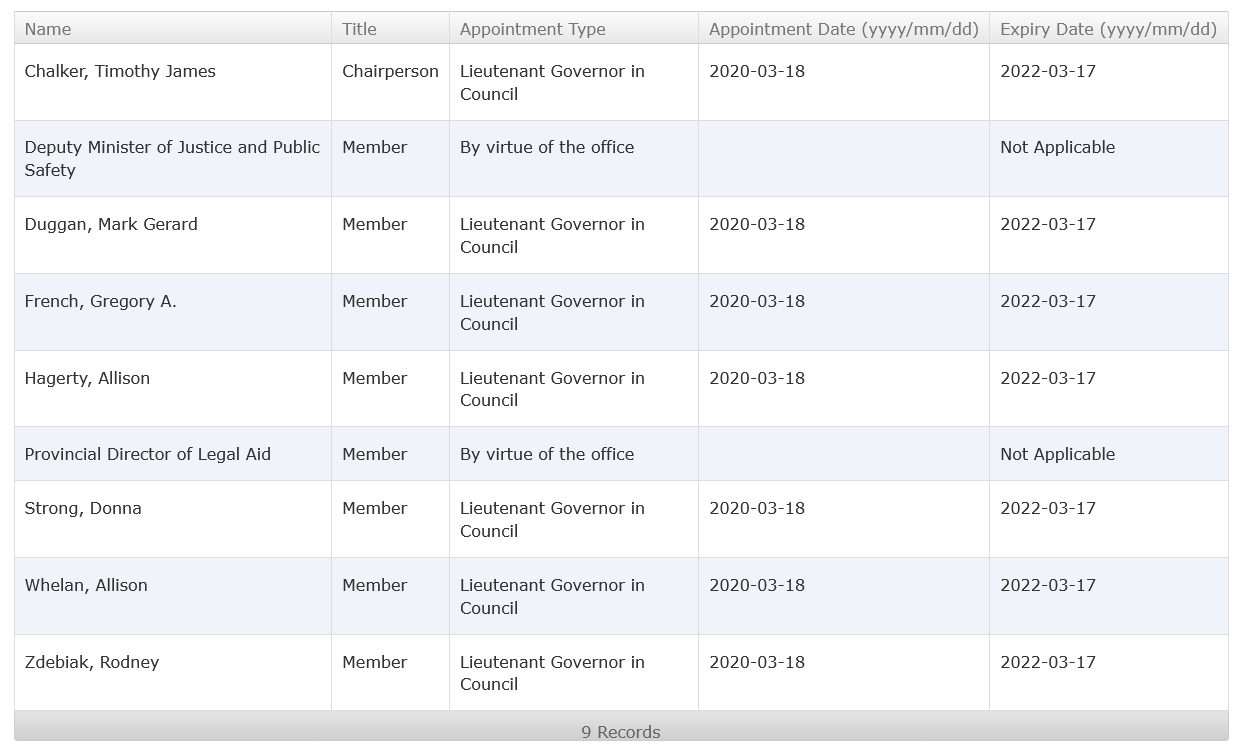Click Not Applicable in the Deputy Minister row
The image size is (1246, 749).
click(1057, 147)
